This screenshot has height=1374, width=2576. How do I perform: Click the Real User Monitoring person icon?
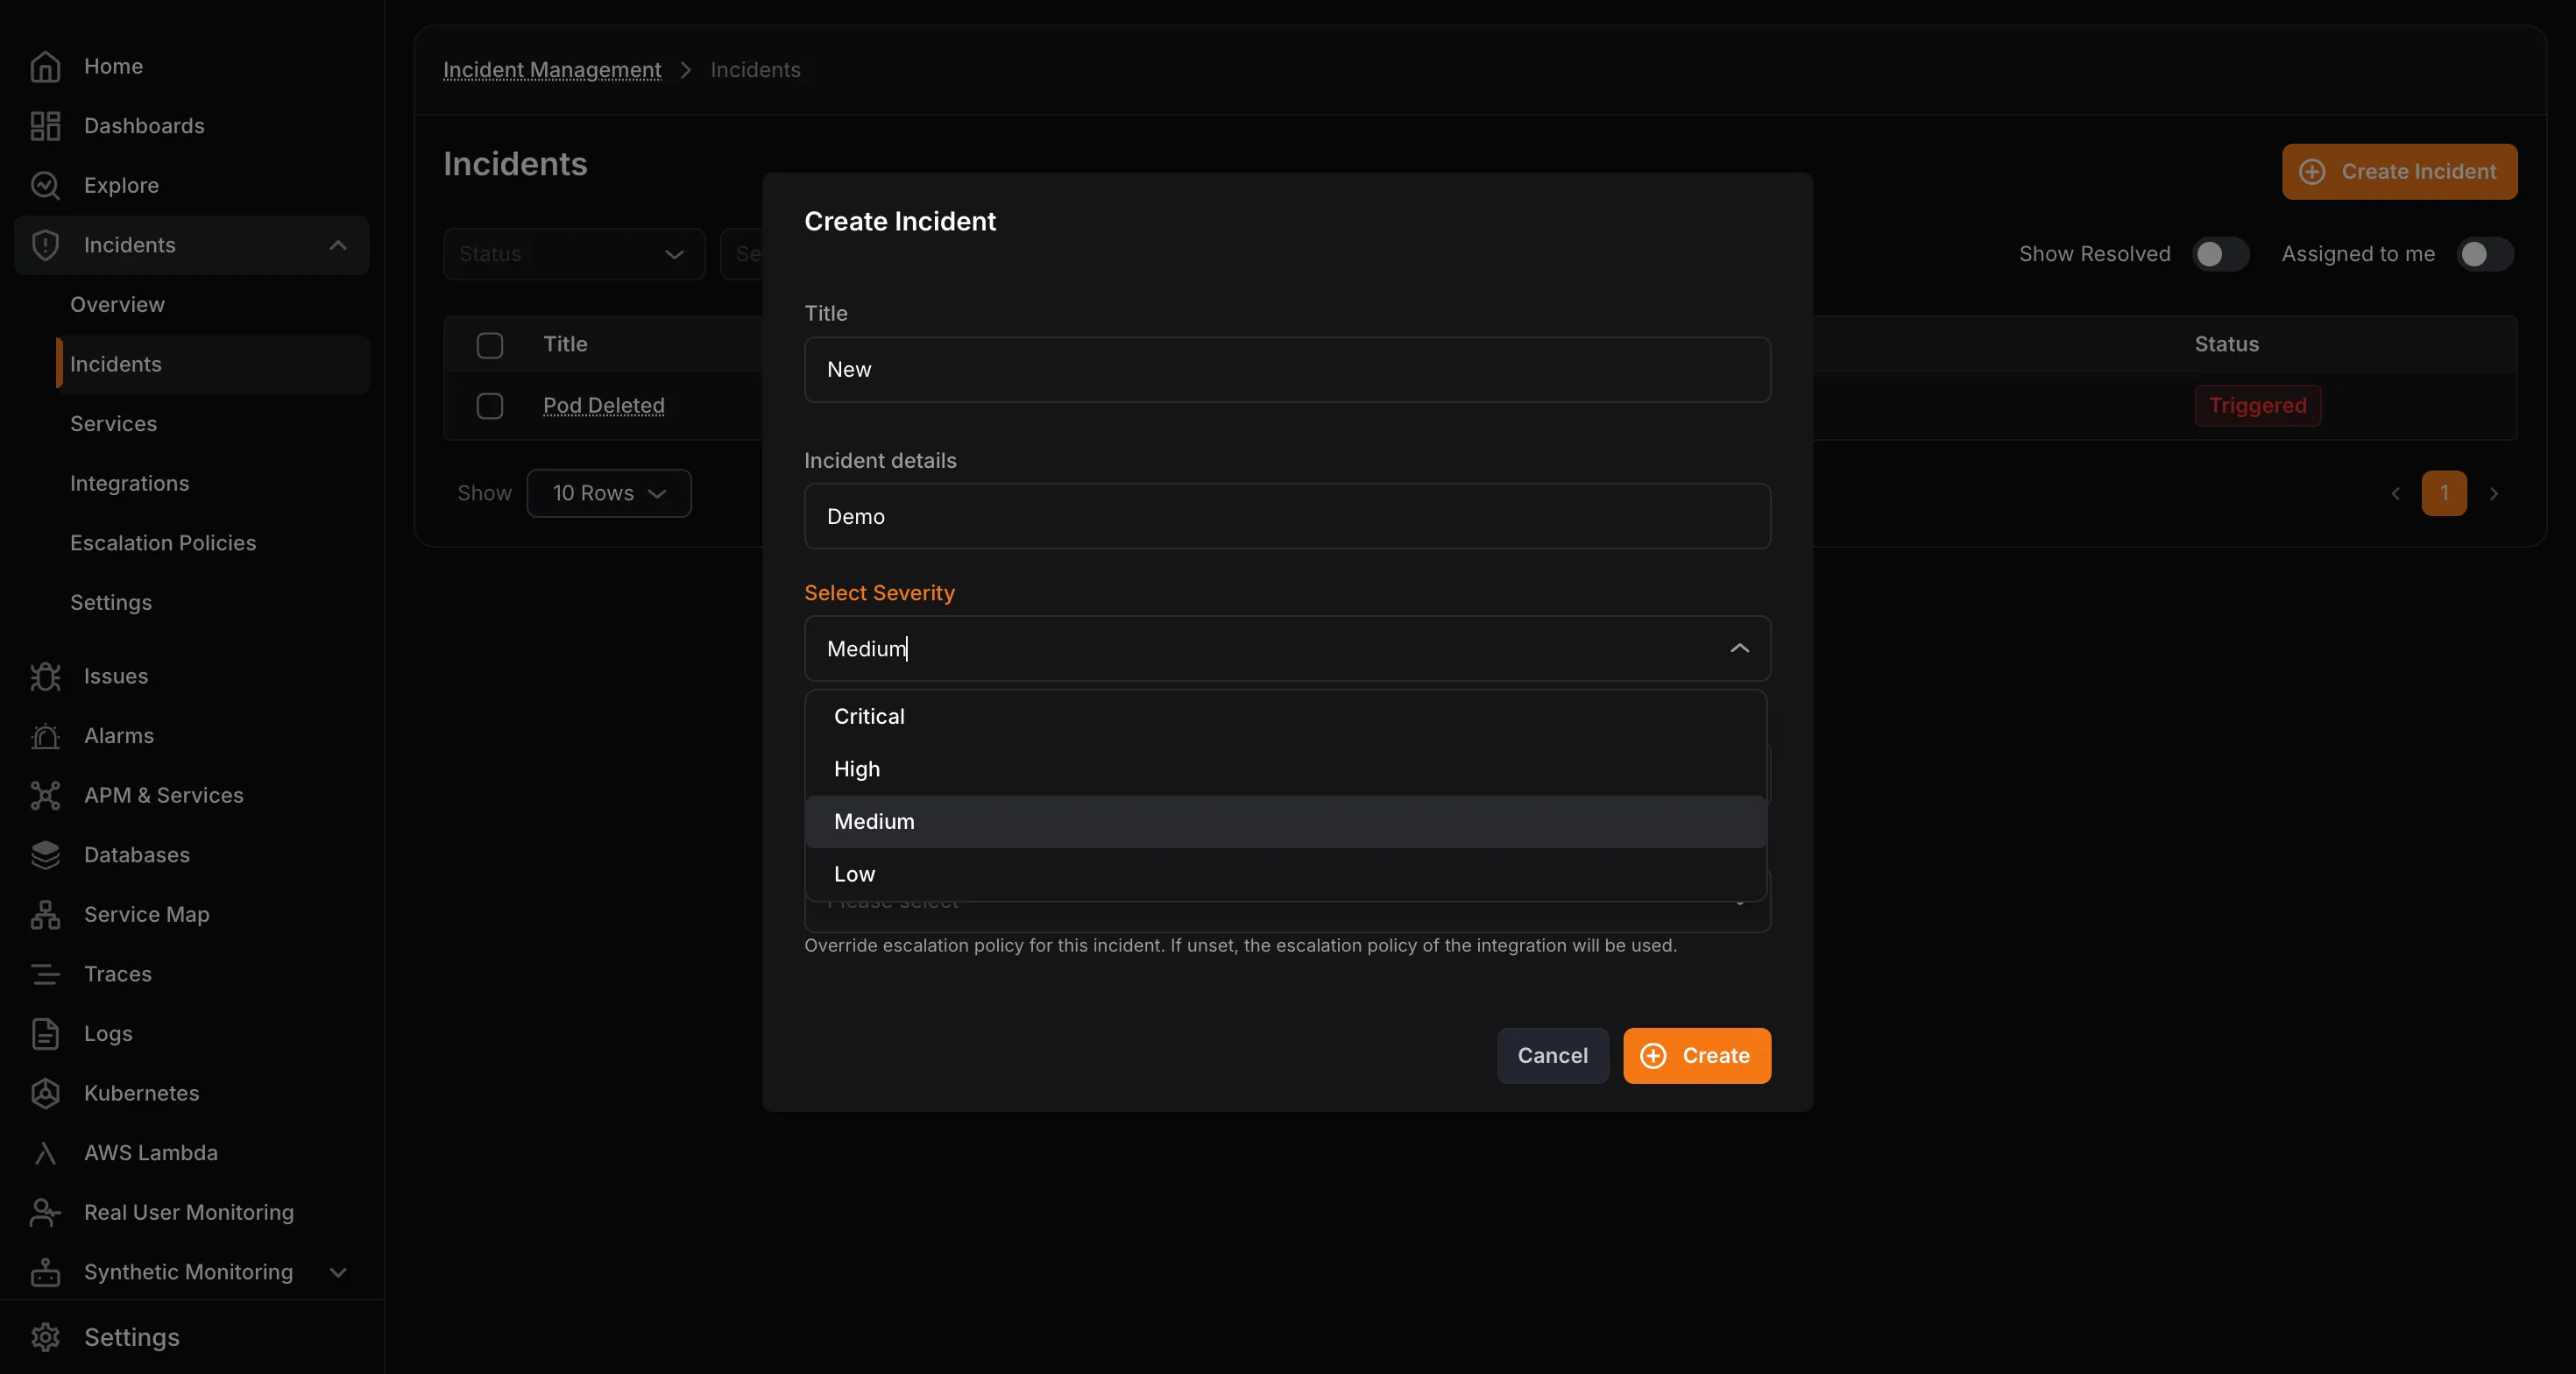tap(45, 1212)
